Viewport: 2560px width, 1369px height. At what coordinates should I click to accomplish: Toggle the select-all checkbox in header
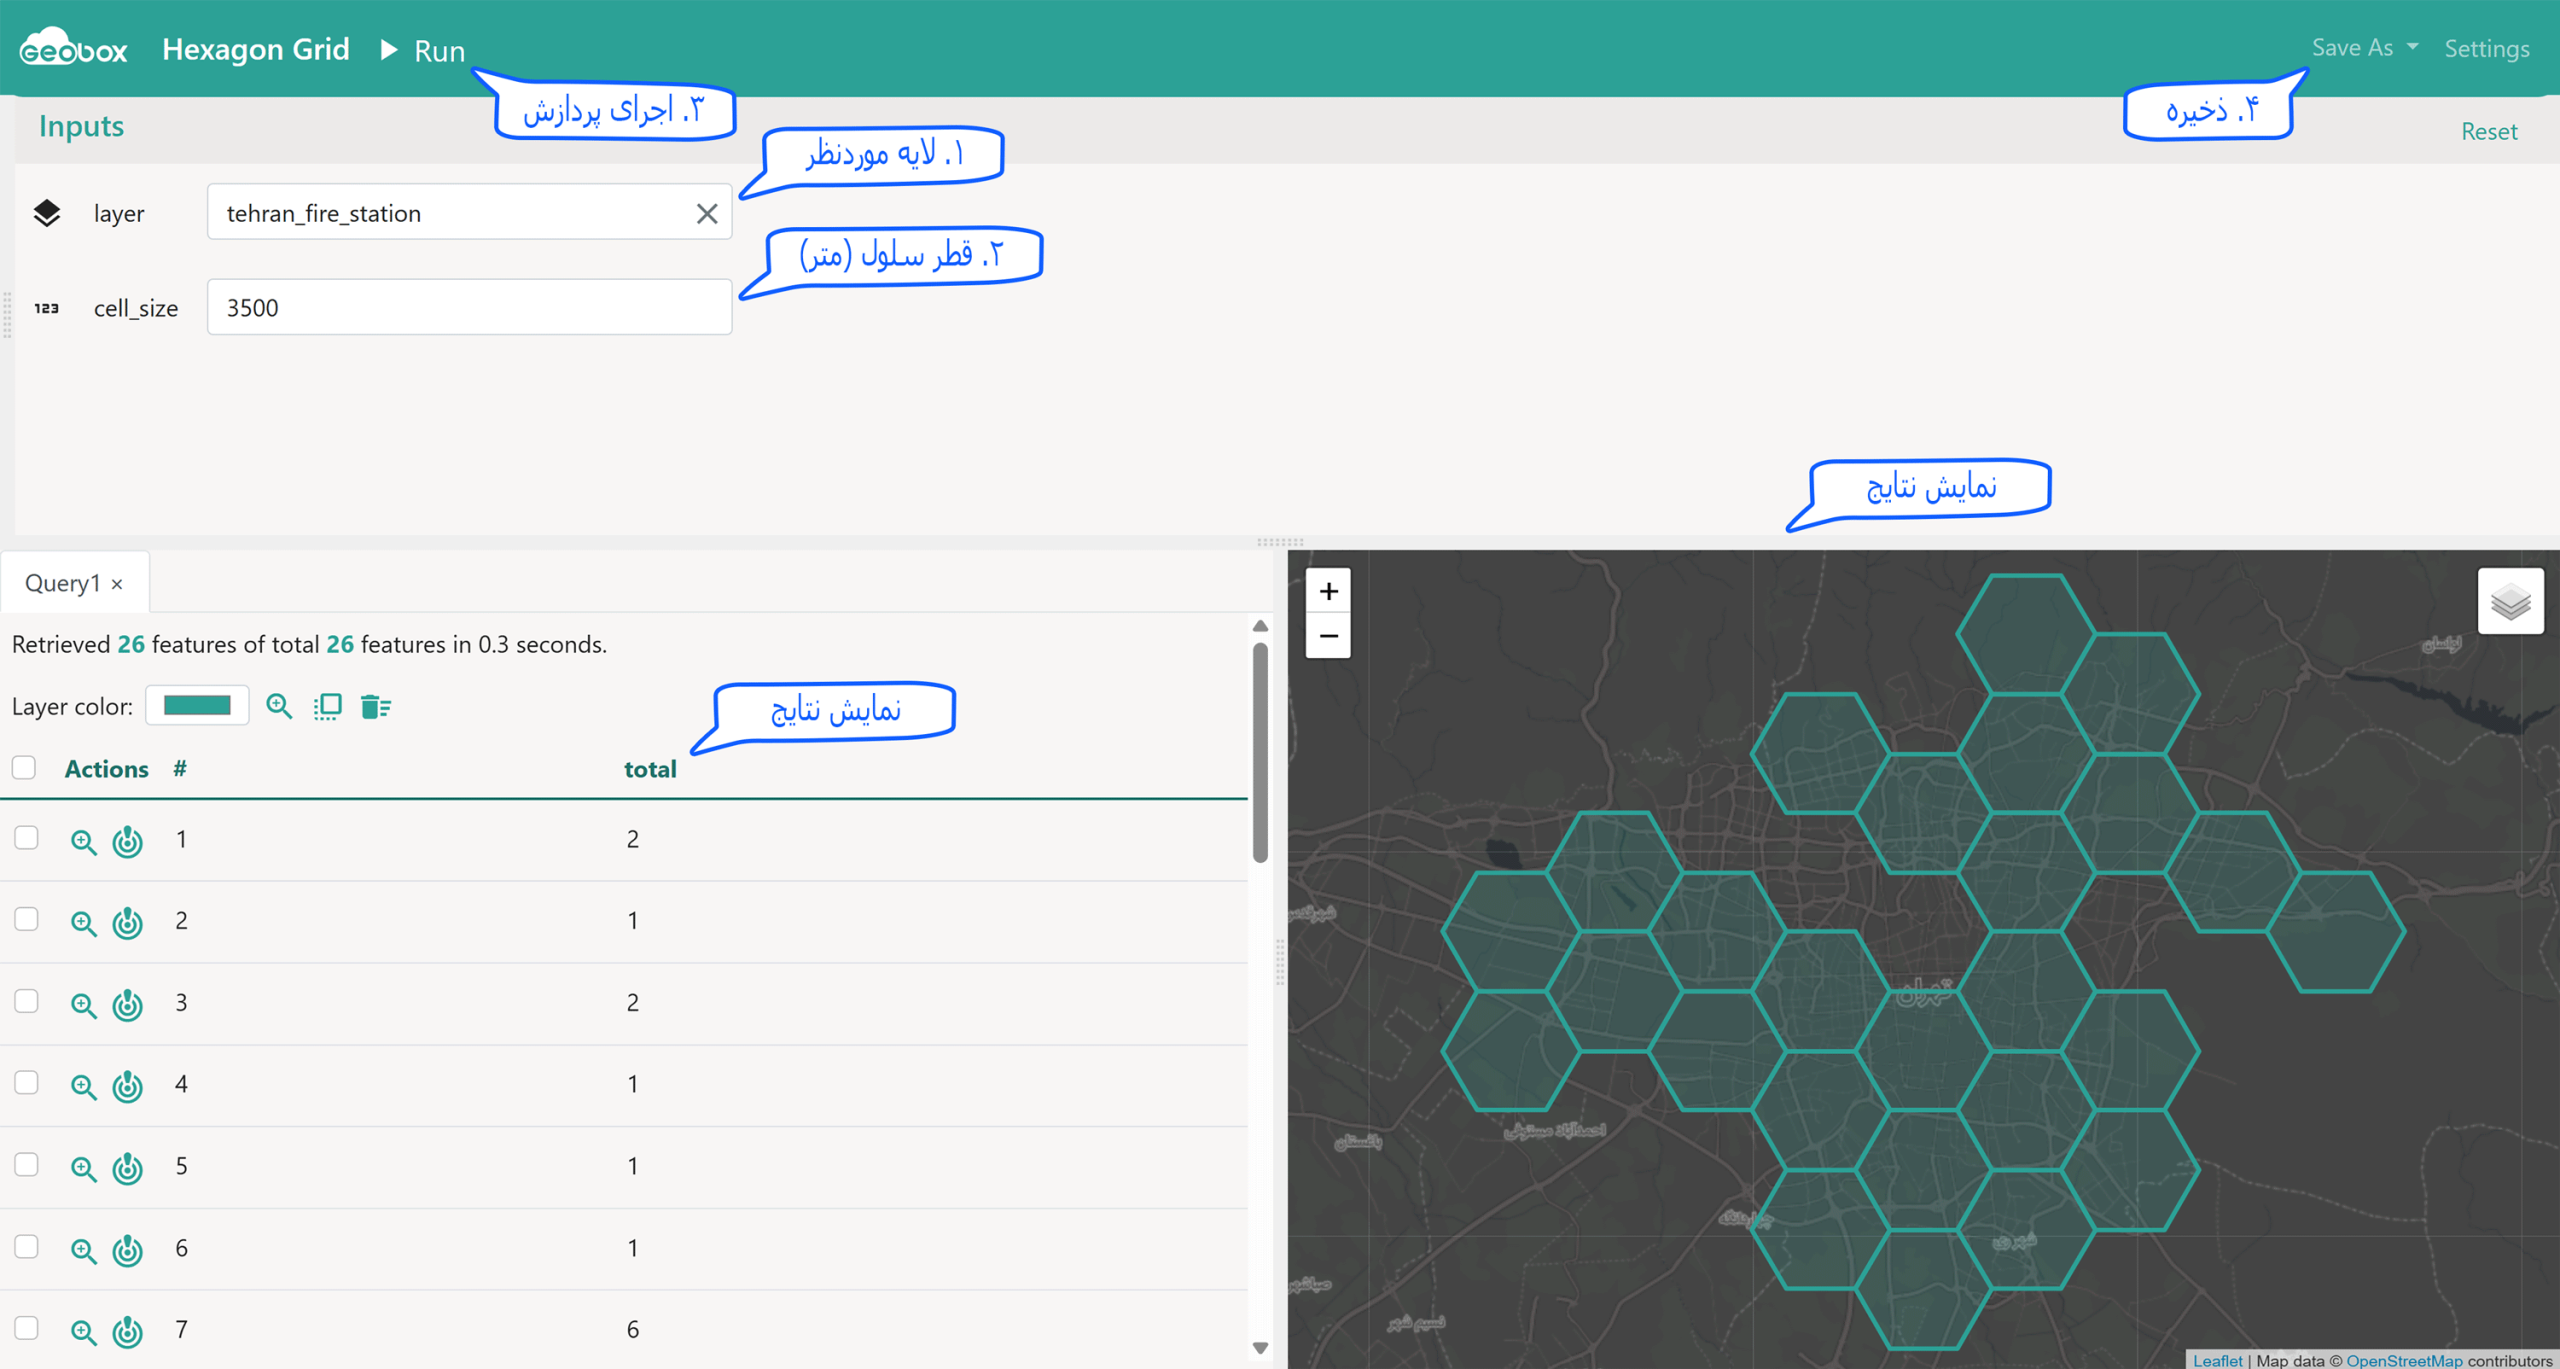24,767
